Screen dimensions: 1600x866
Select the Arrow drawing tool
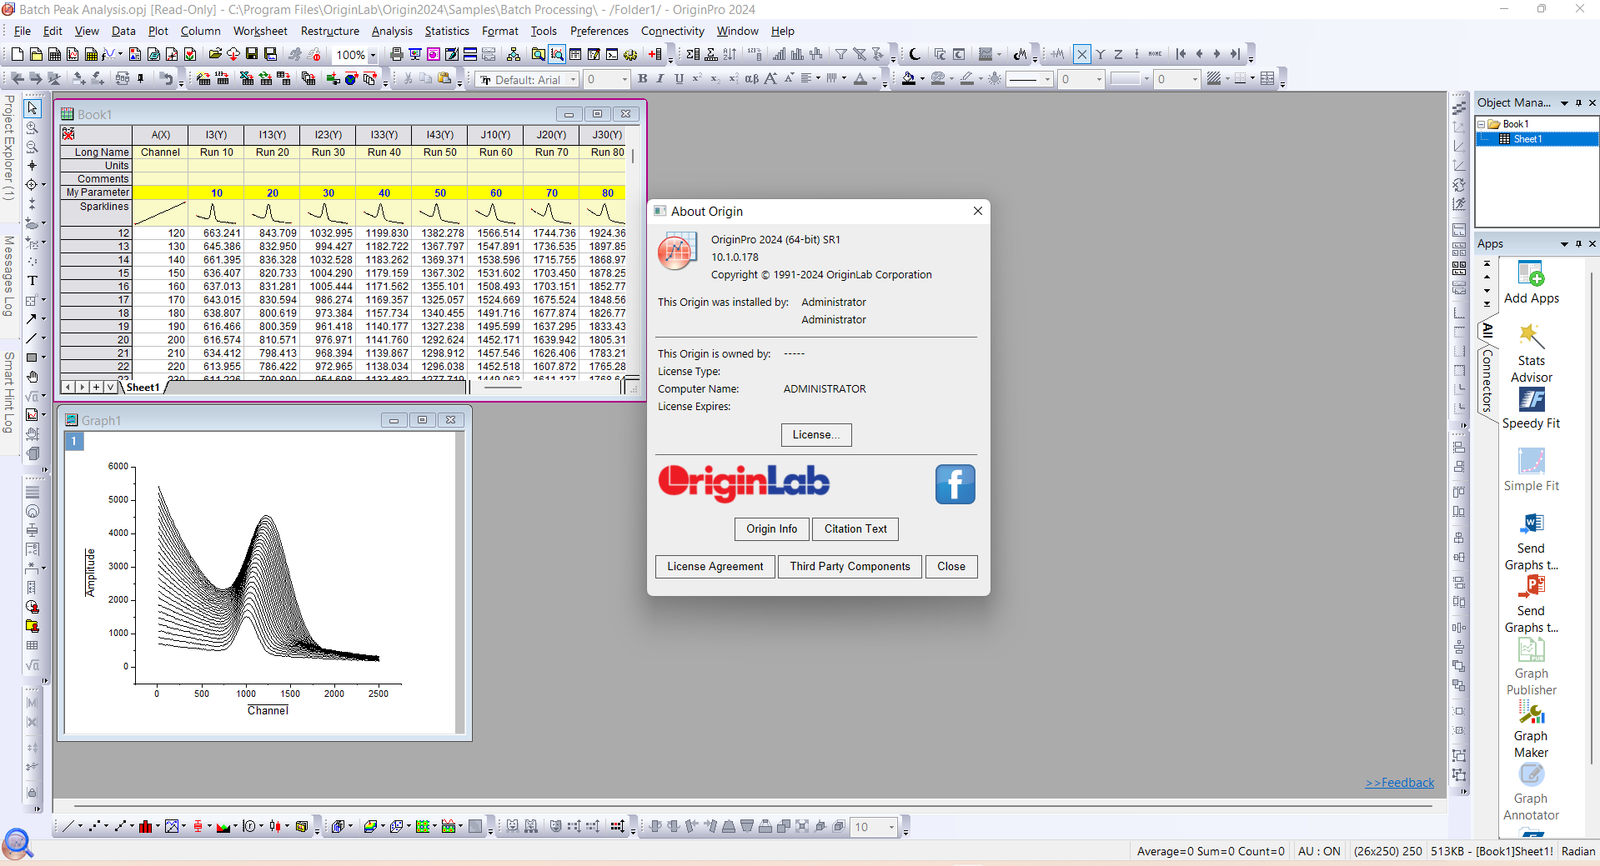tap(32, 319)
